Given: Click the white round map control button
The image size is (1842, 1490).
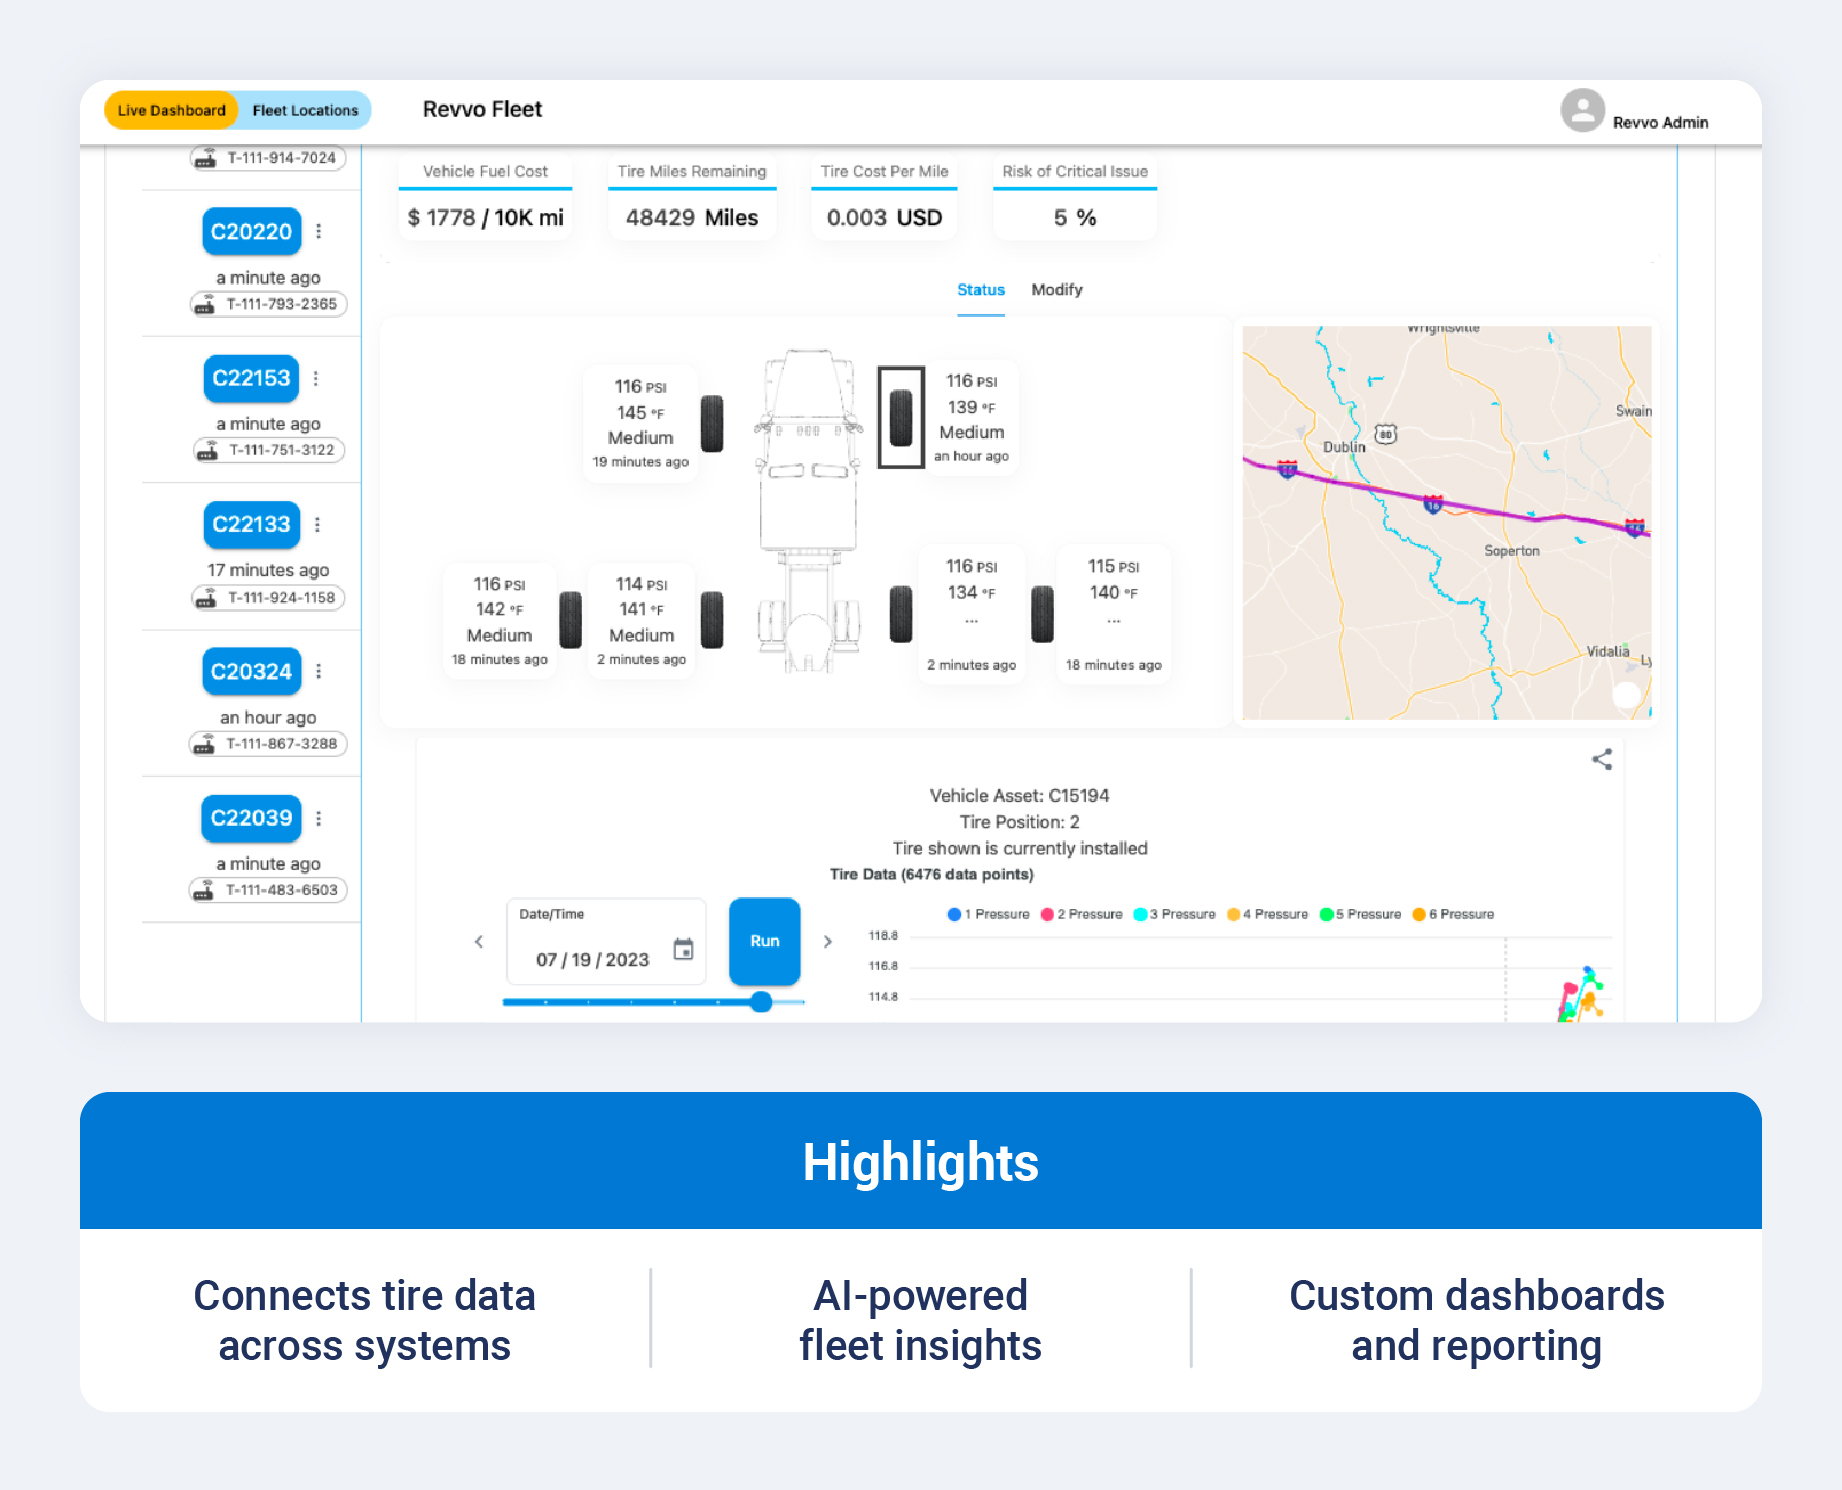Looking at the screenshot, I should 1627,695.
